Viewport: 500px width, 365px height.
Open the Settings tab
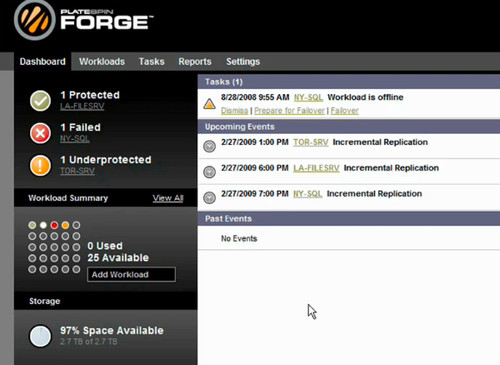pos(243,62)
